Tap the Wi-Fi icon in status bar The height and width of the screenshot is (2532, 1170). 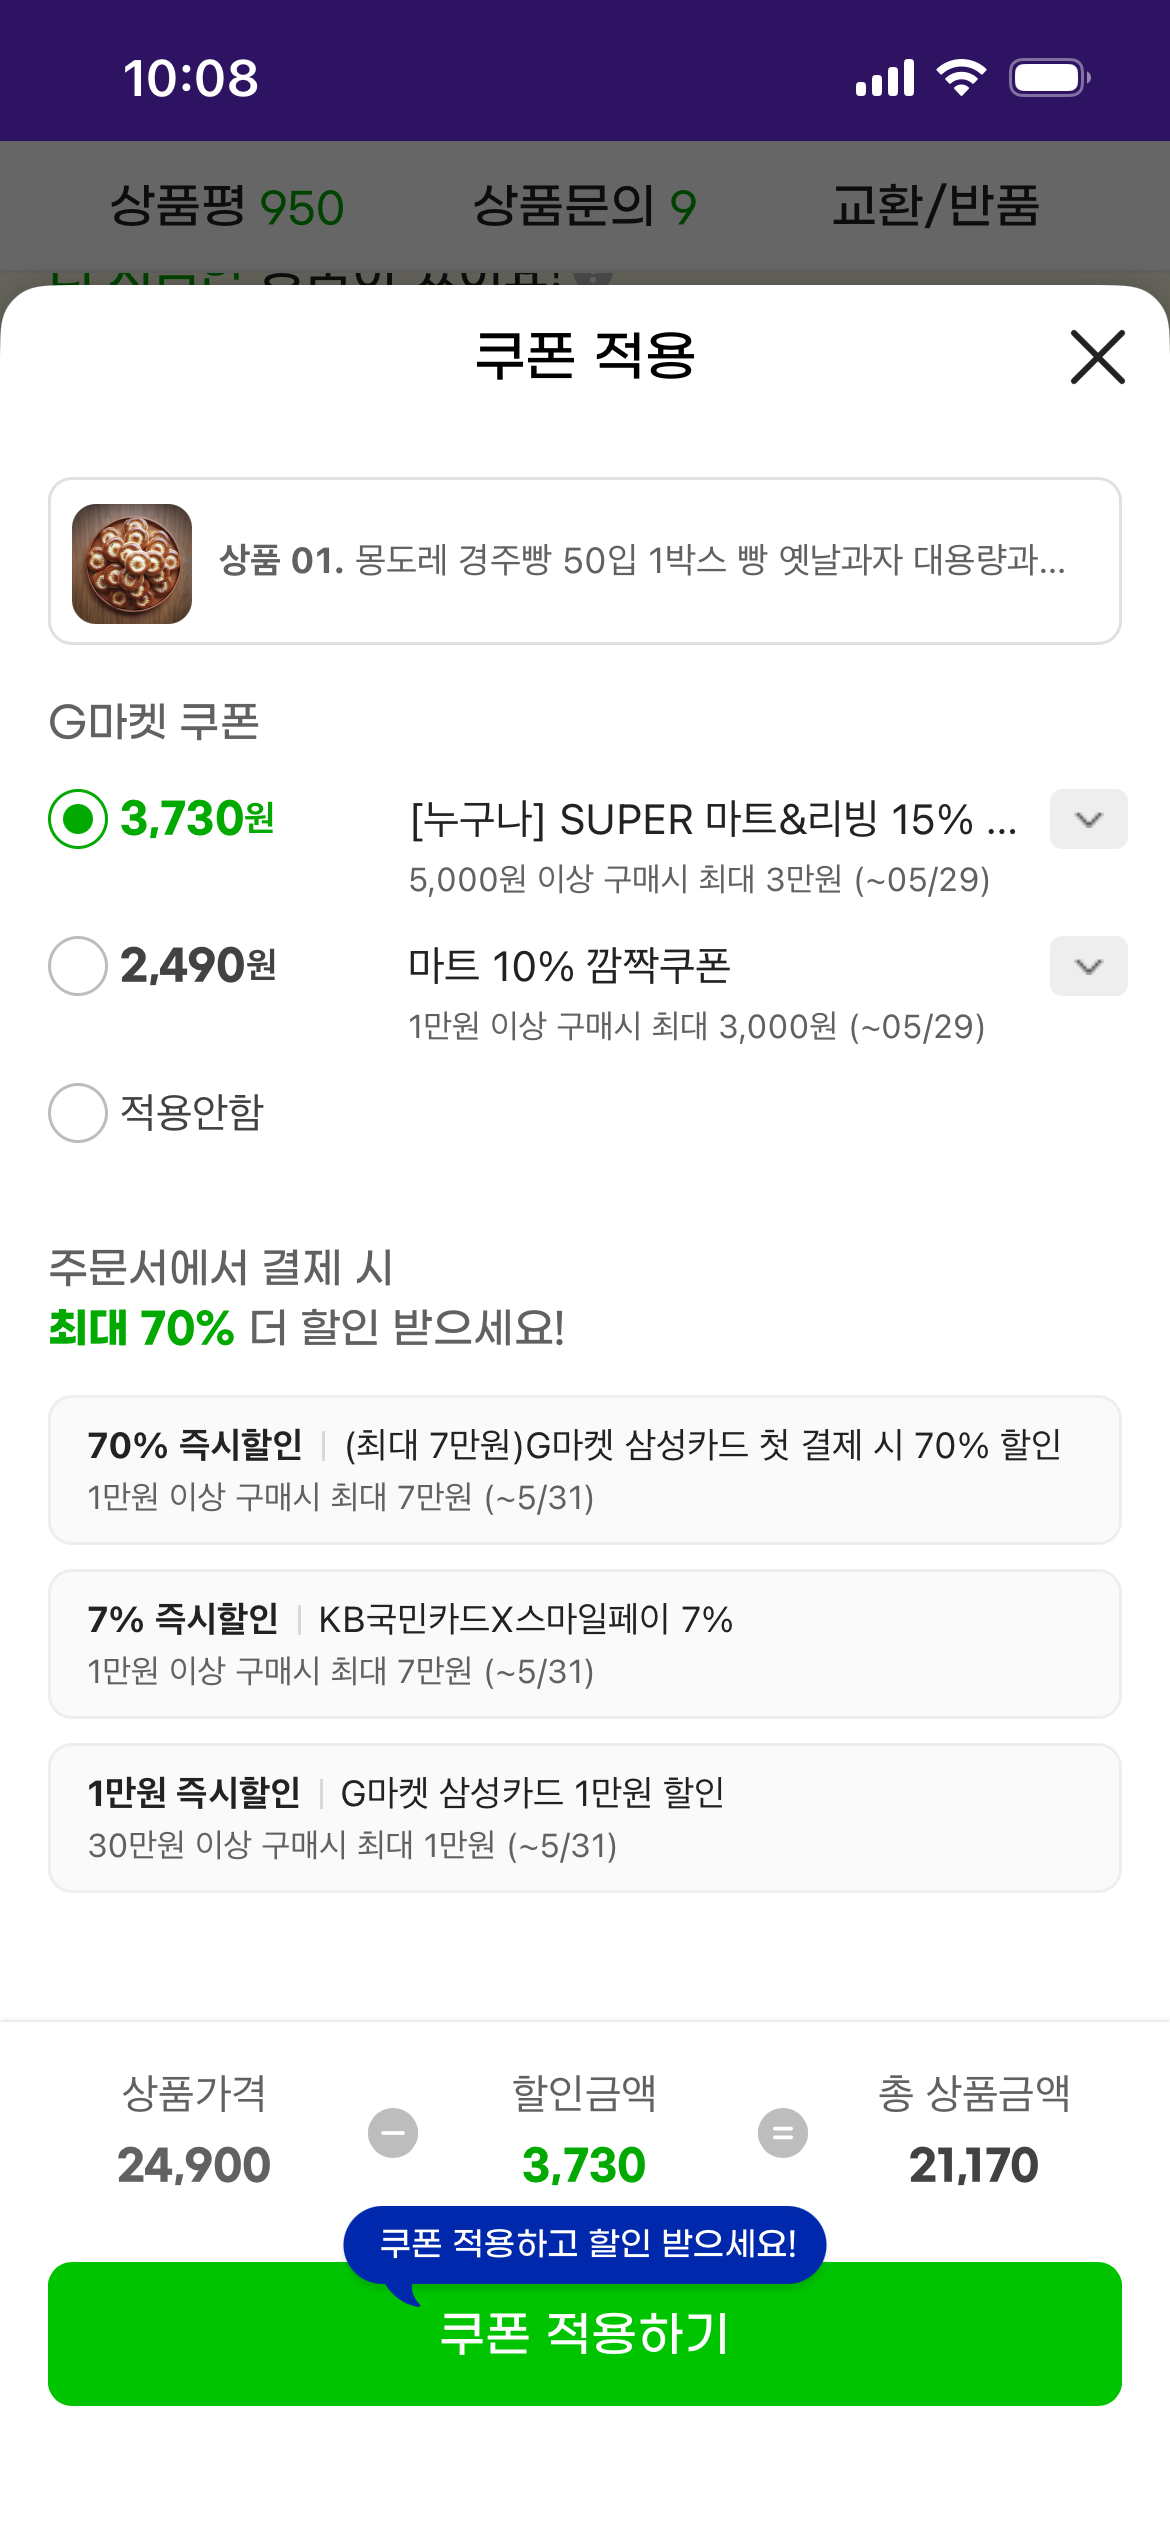(x=961, y=78)
